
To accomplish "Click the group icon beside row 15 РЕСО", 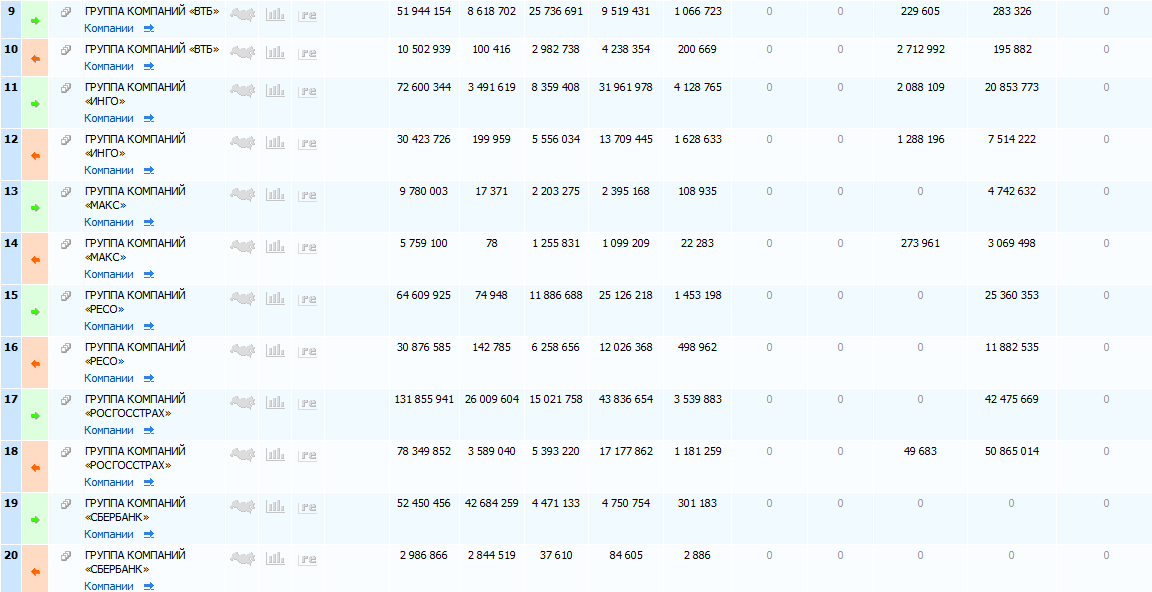I will [66, 296].
